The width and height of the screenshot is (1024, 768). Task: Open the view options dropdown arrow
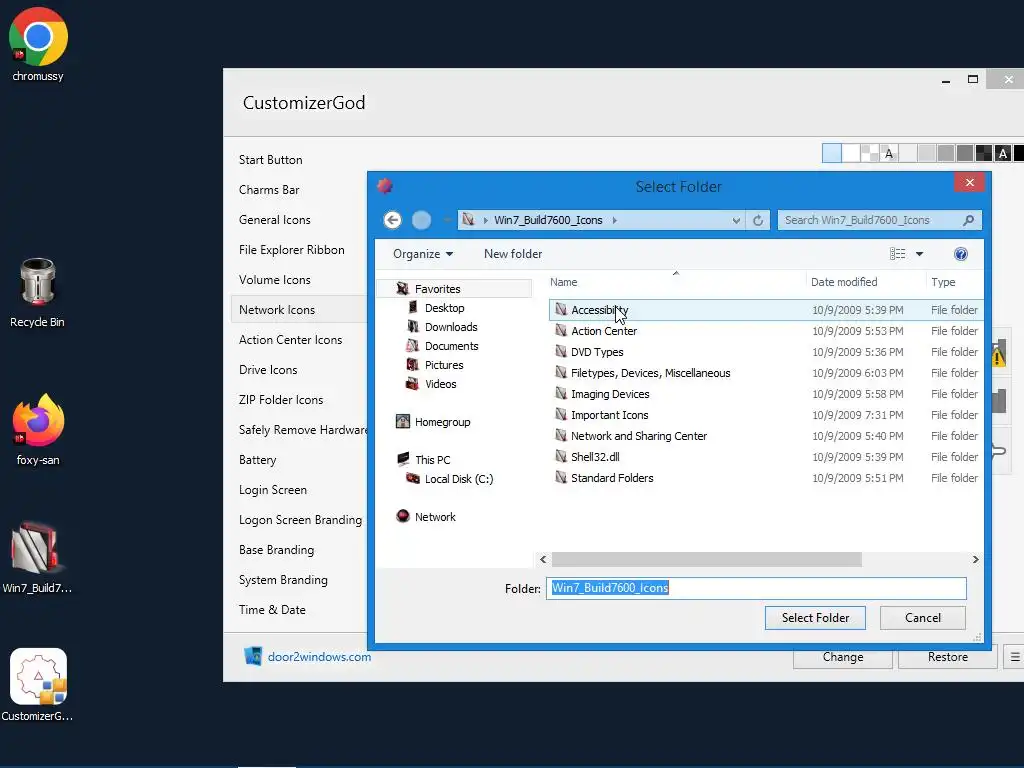(920, 254)
